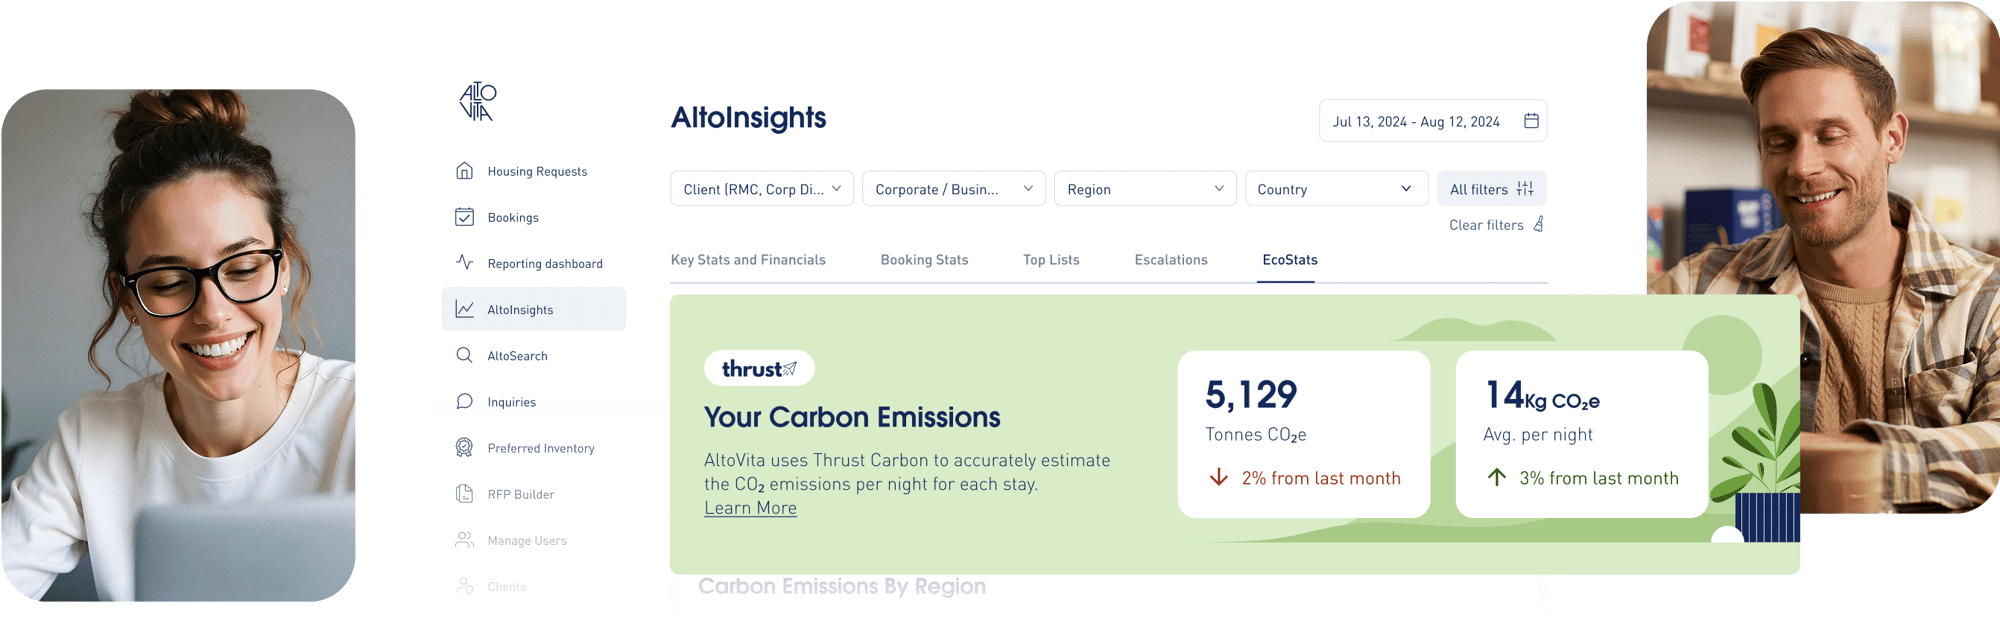Open the All filters button
The width and height of the screenshot is (2000, 629).
click(x=1491, y=189)
